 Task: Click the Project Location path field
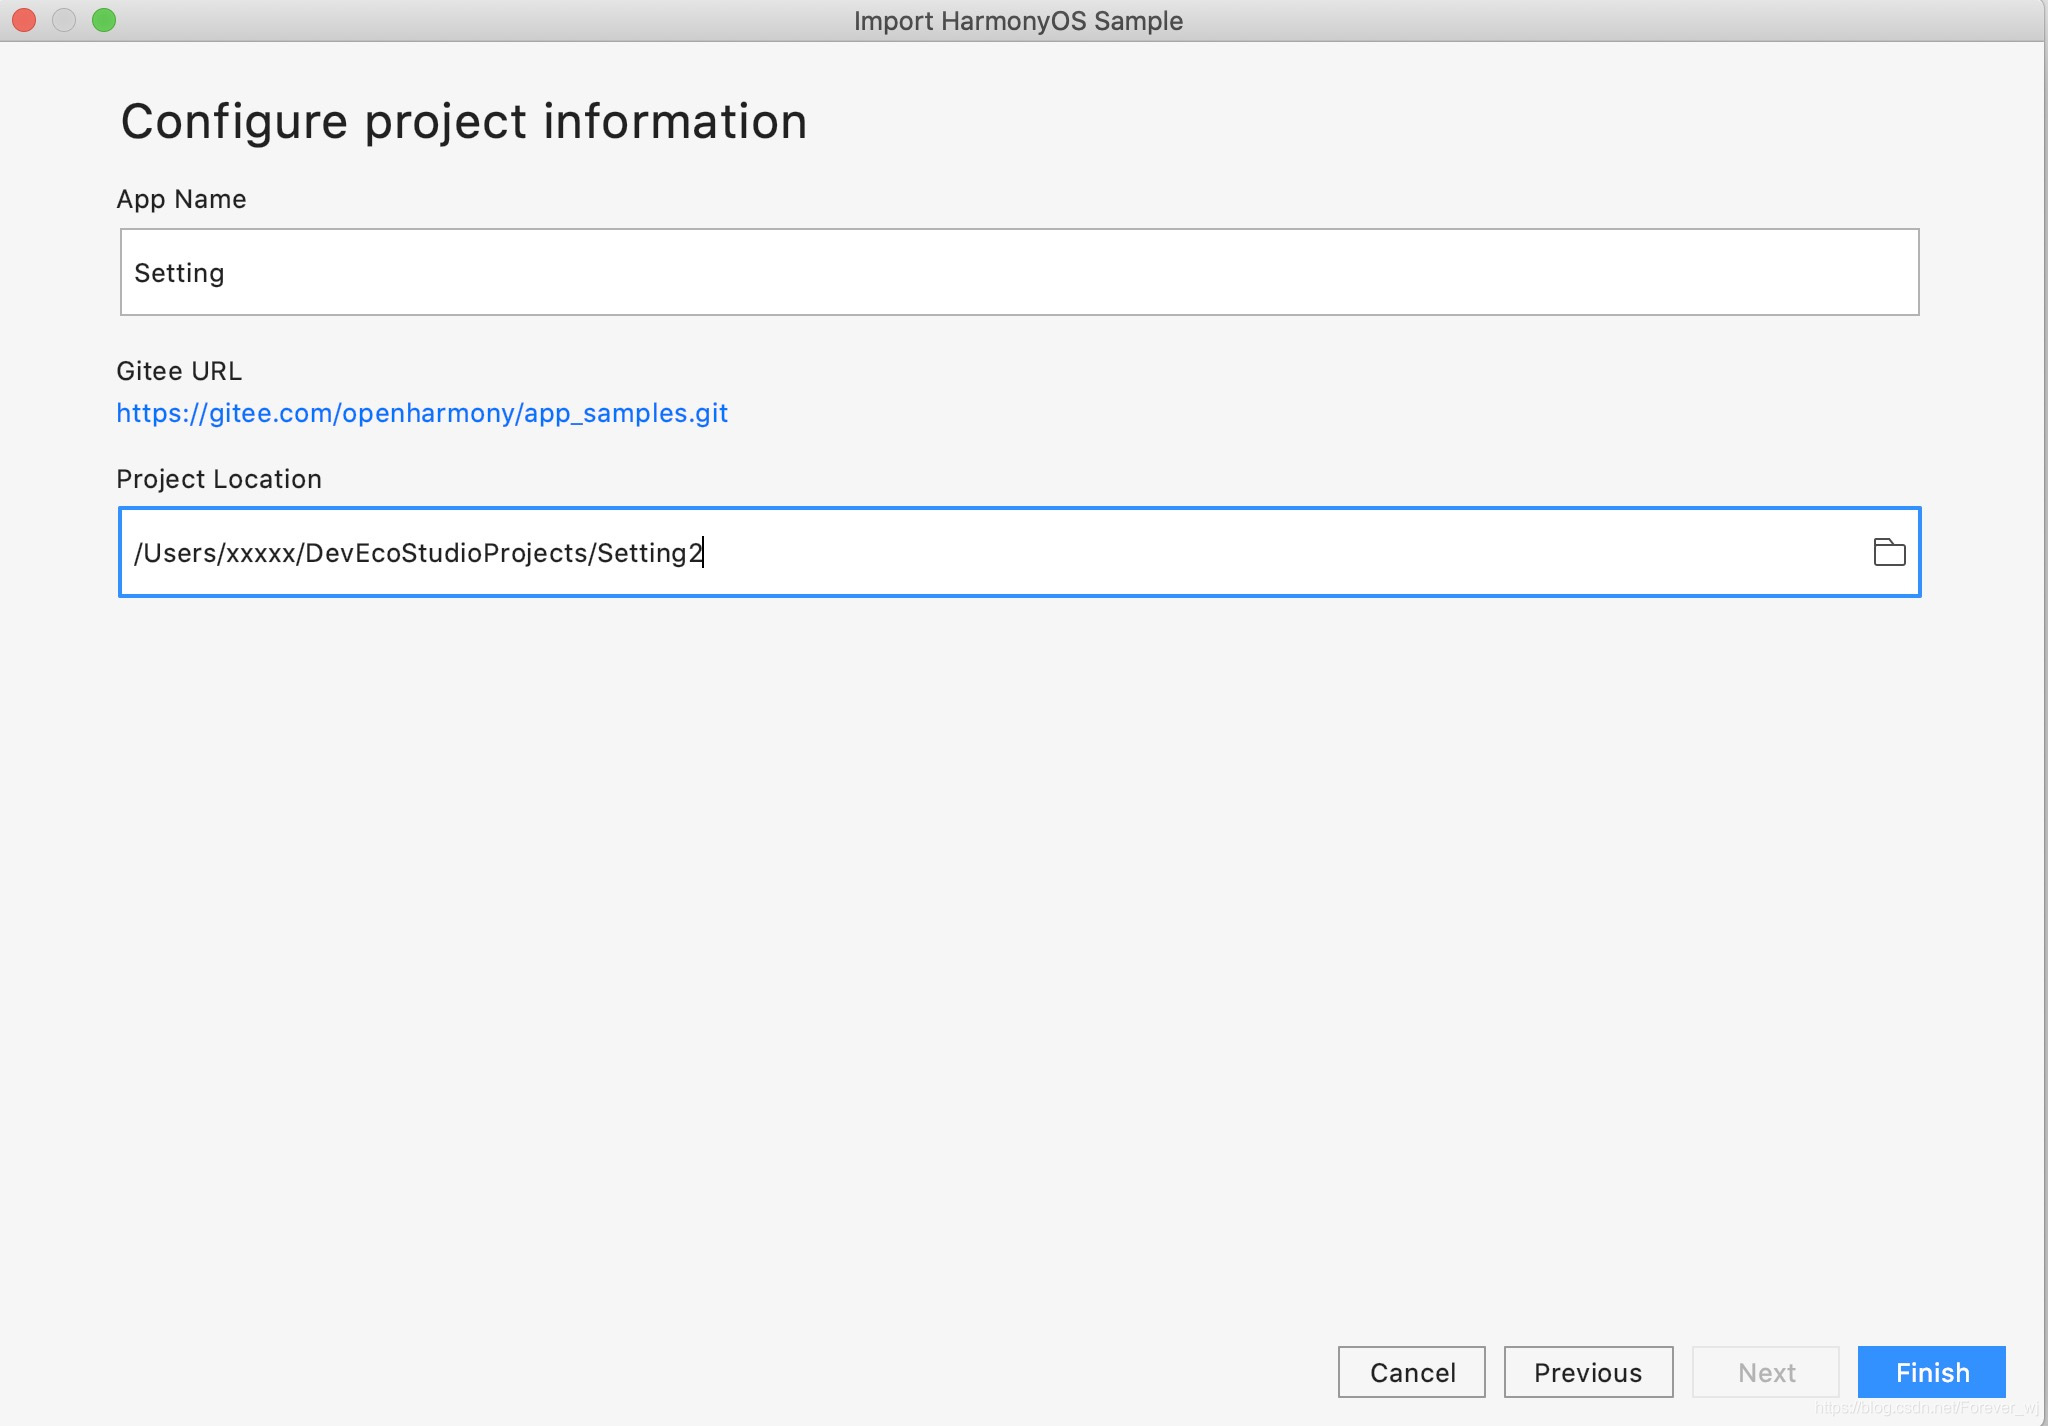click(1019, 552)
